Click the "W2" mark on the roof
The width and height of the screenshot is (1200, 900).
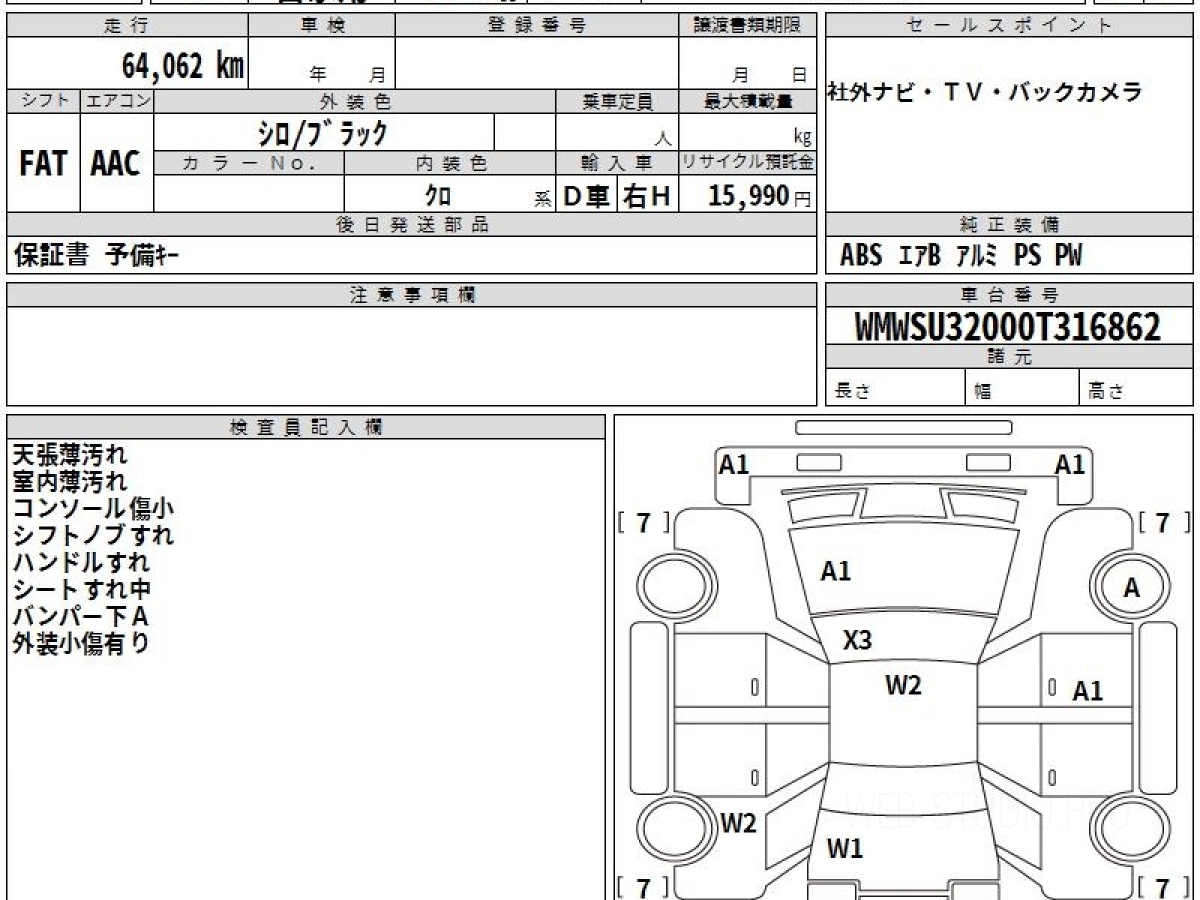903,686
